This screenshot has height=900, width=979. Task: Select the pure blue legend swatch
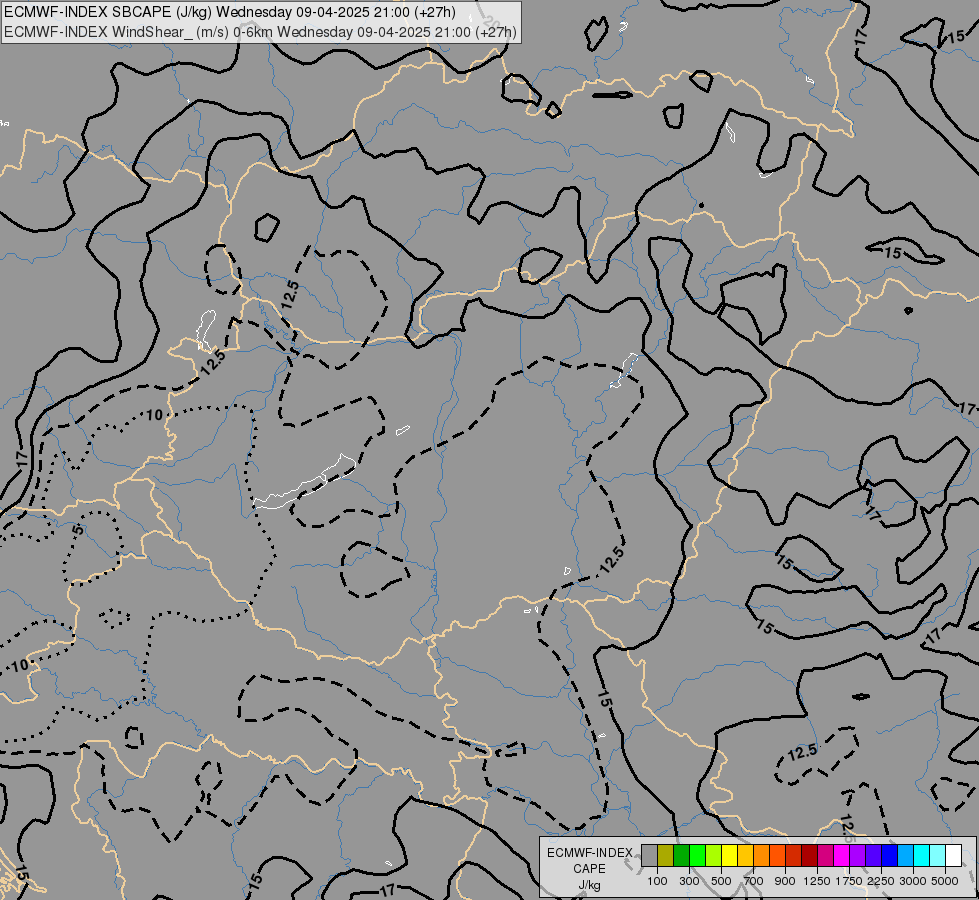click(890, 856)
